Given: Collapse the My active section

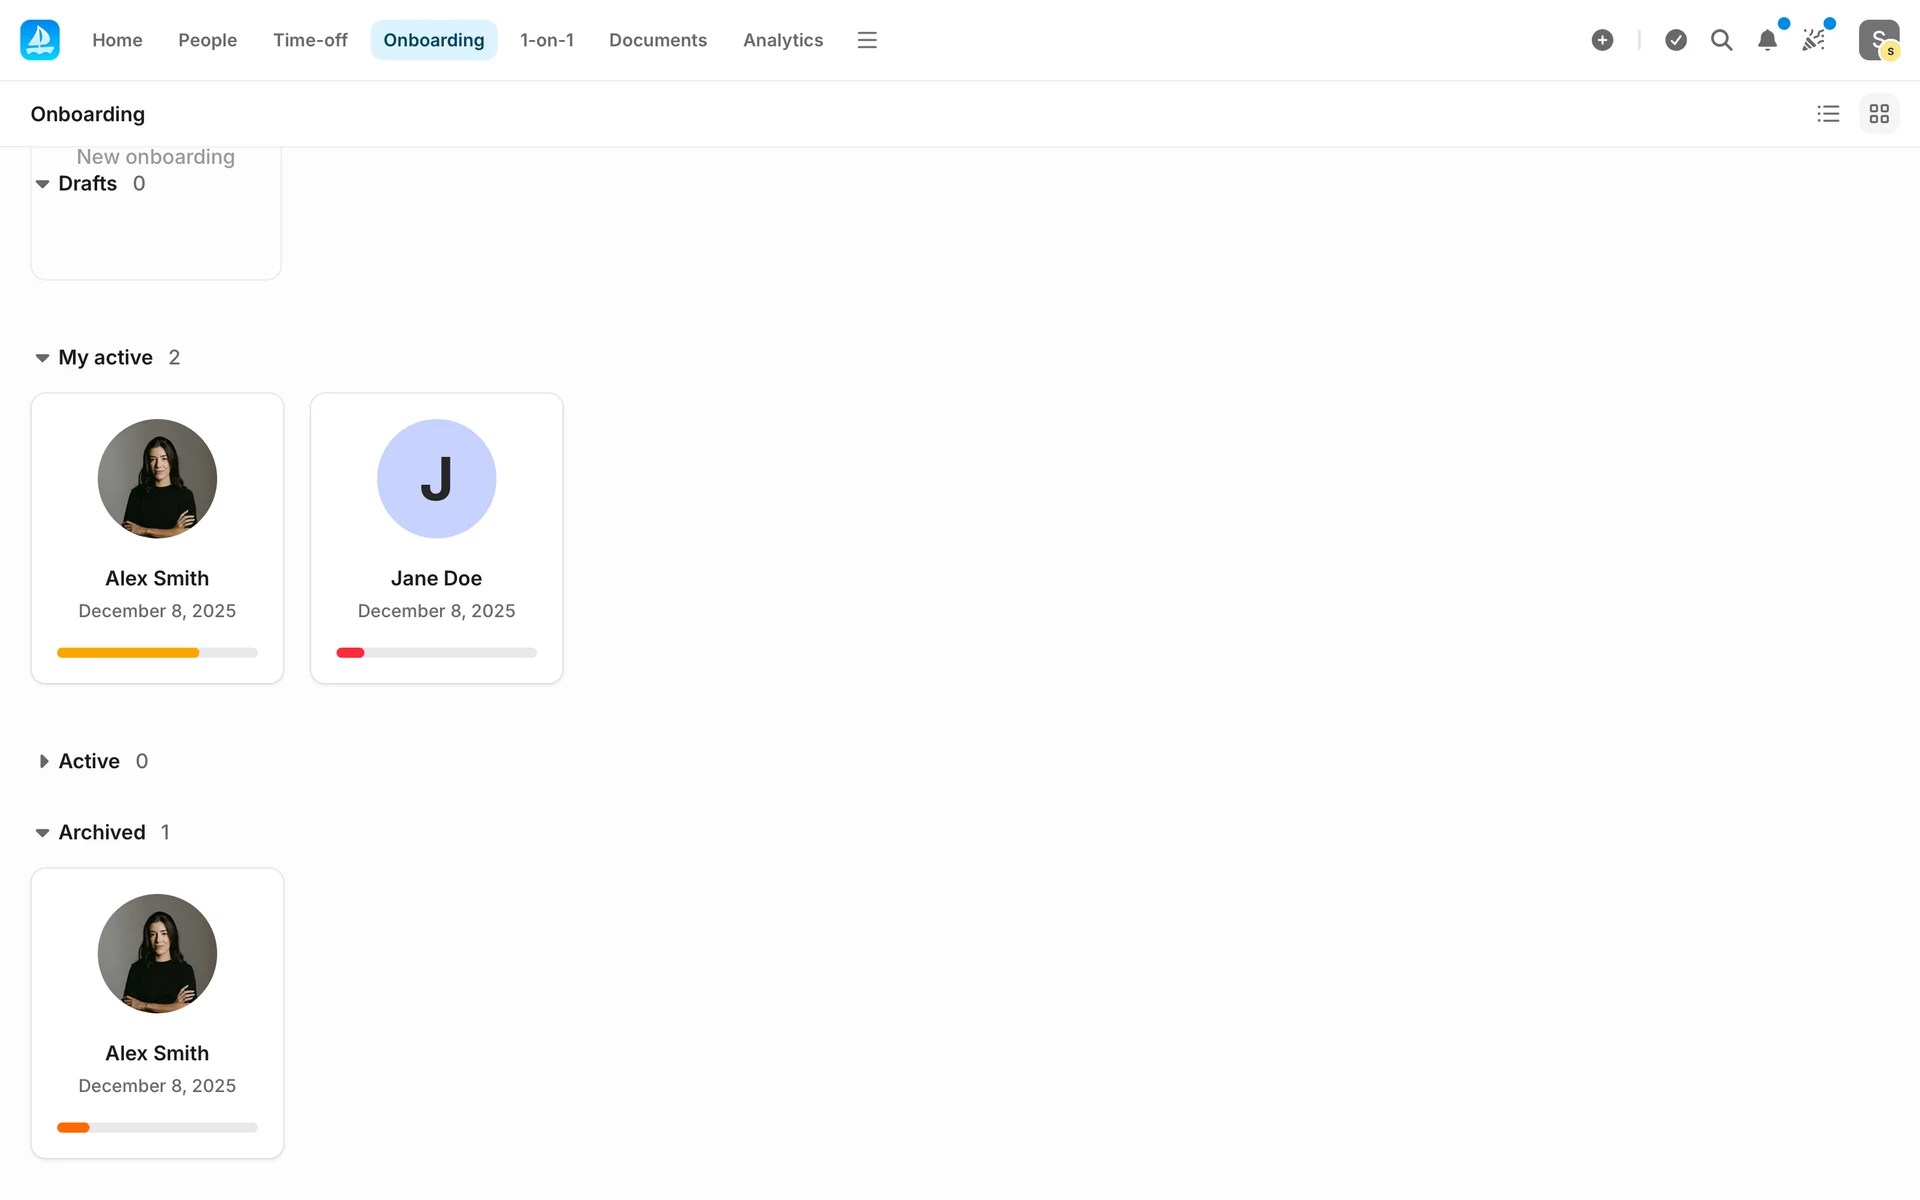Looking at the screenshot, I should [43, 358].
